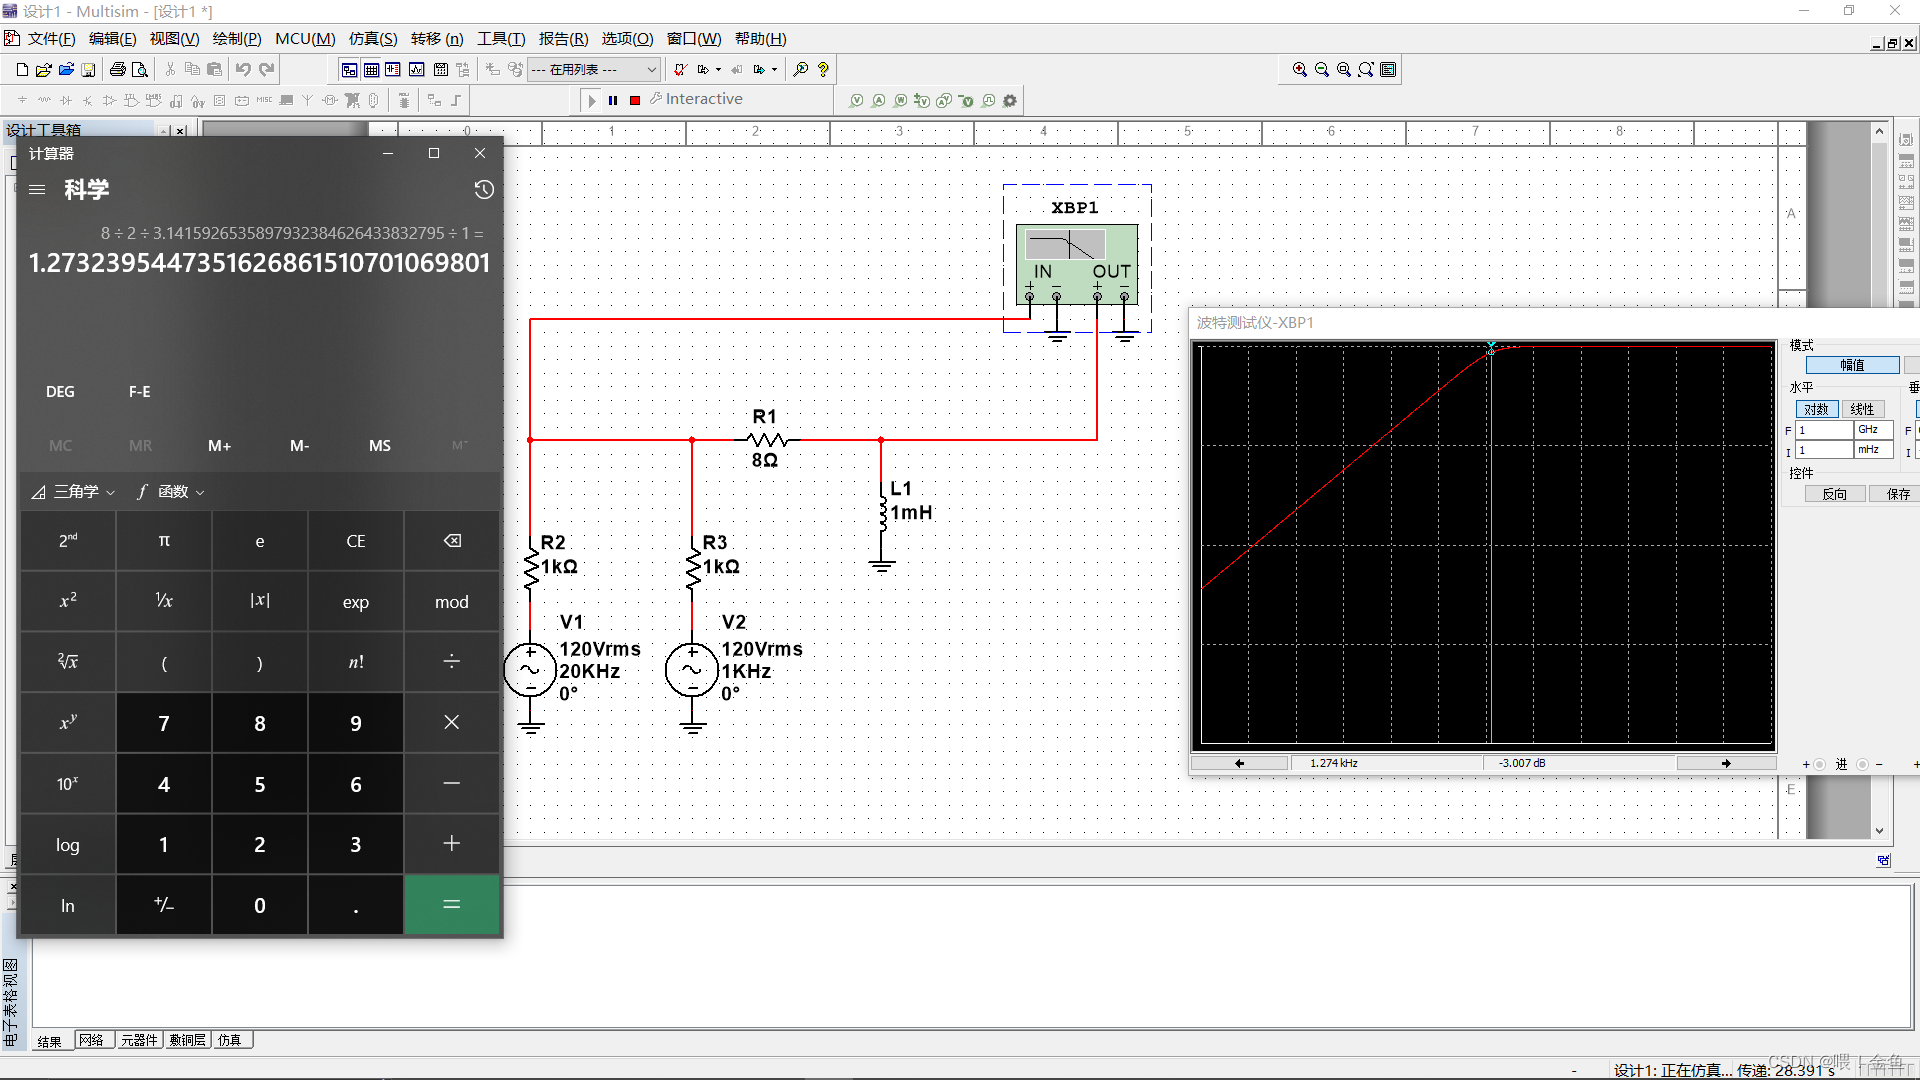
Task: Open the 仿真(S) simulate menu
Action: (372, 39)
